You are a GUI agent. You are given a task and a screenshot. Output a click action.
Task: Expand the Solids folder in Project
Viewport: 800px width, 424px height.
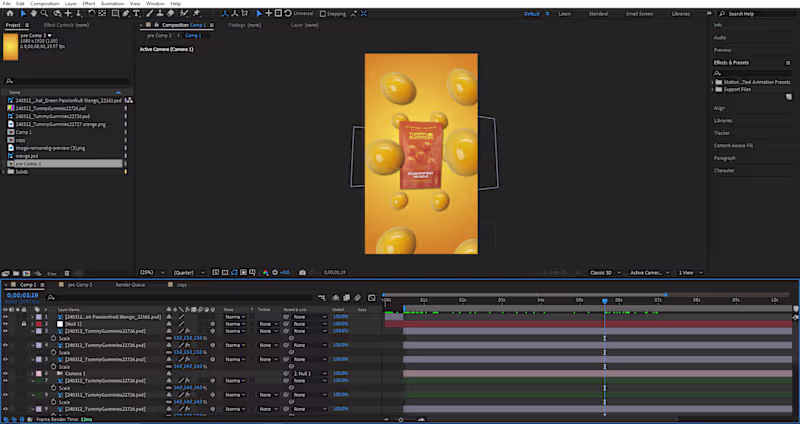tap(4, 172)
